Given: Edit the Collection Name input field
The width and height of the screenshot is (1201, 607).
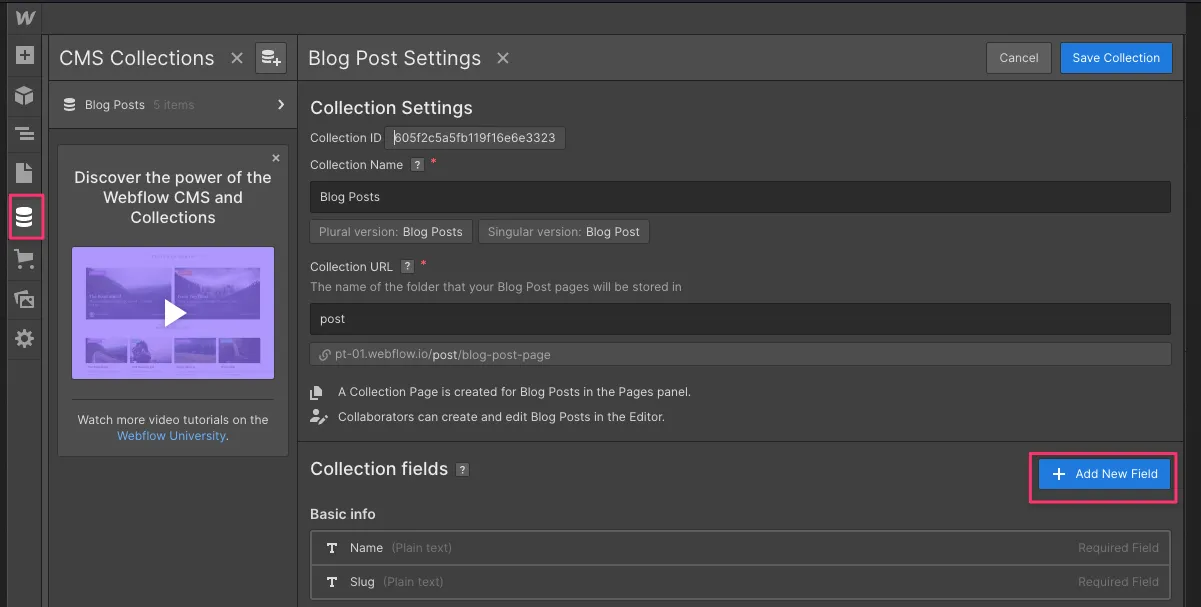Looking at the screenshot, I should pyautogui.click(x=740, y=197).
